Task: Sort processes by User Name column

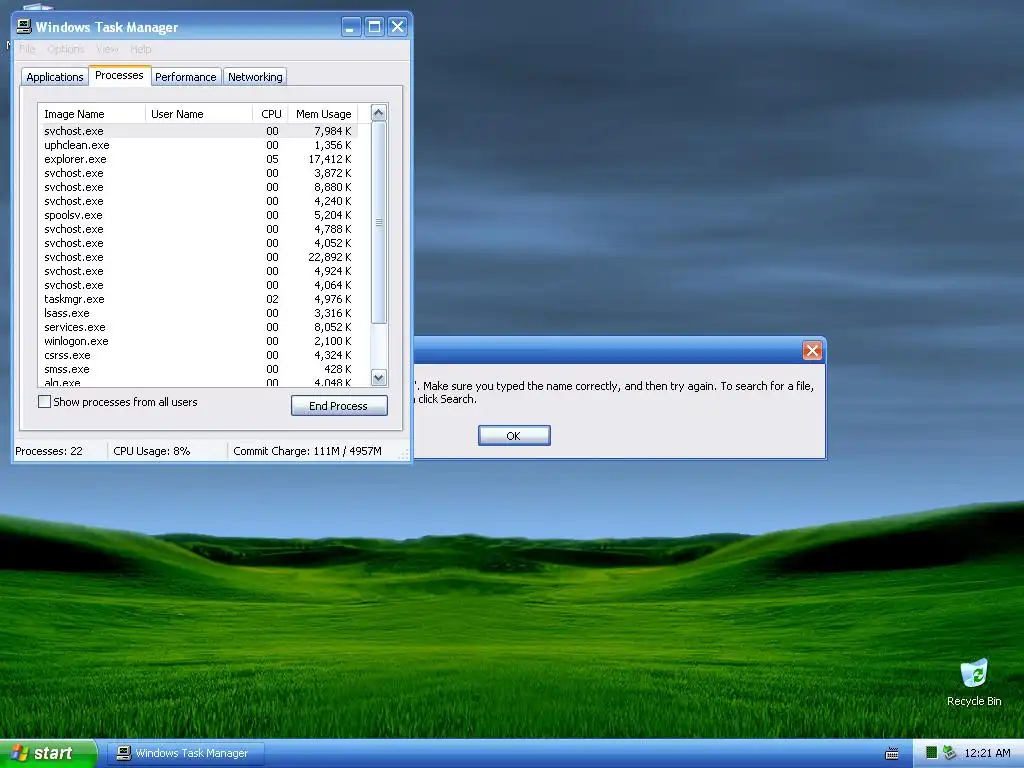Action: (199, 114)
